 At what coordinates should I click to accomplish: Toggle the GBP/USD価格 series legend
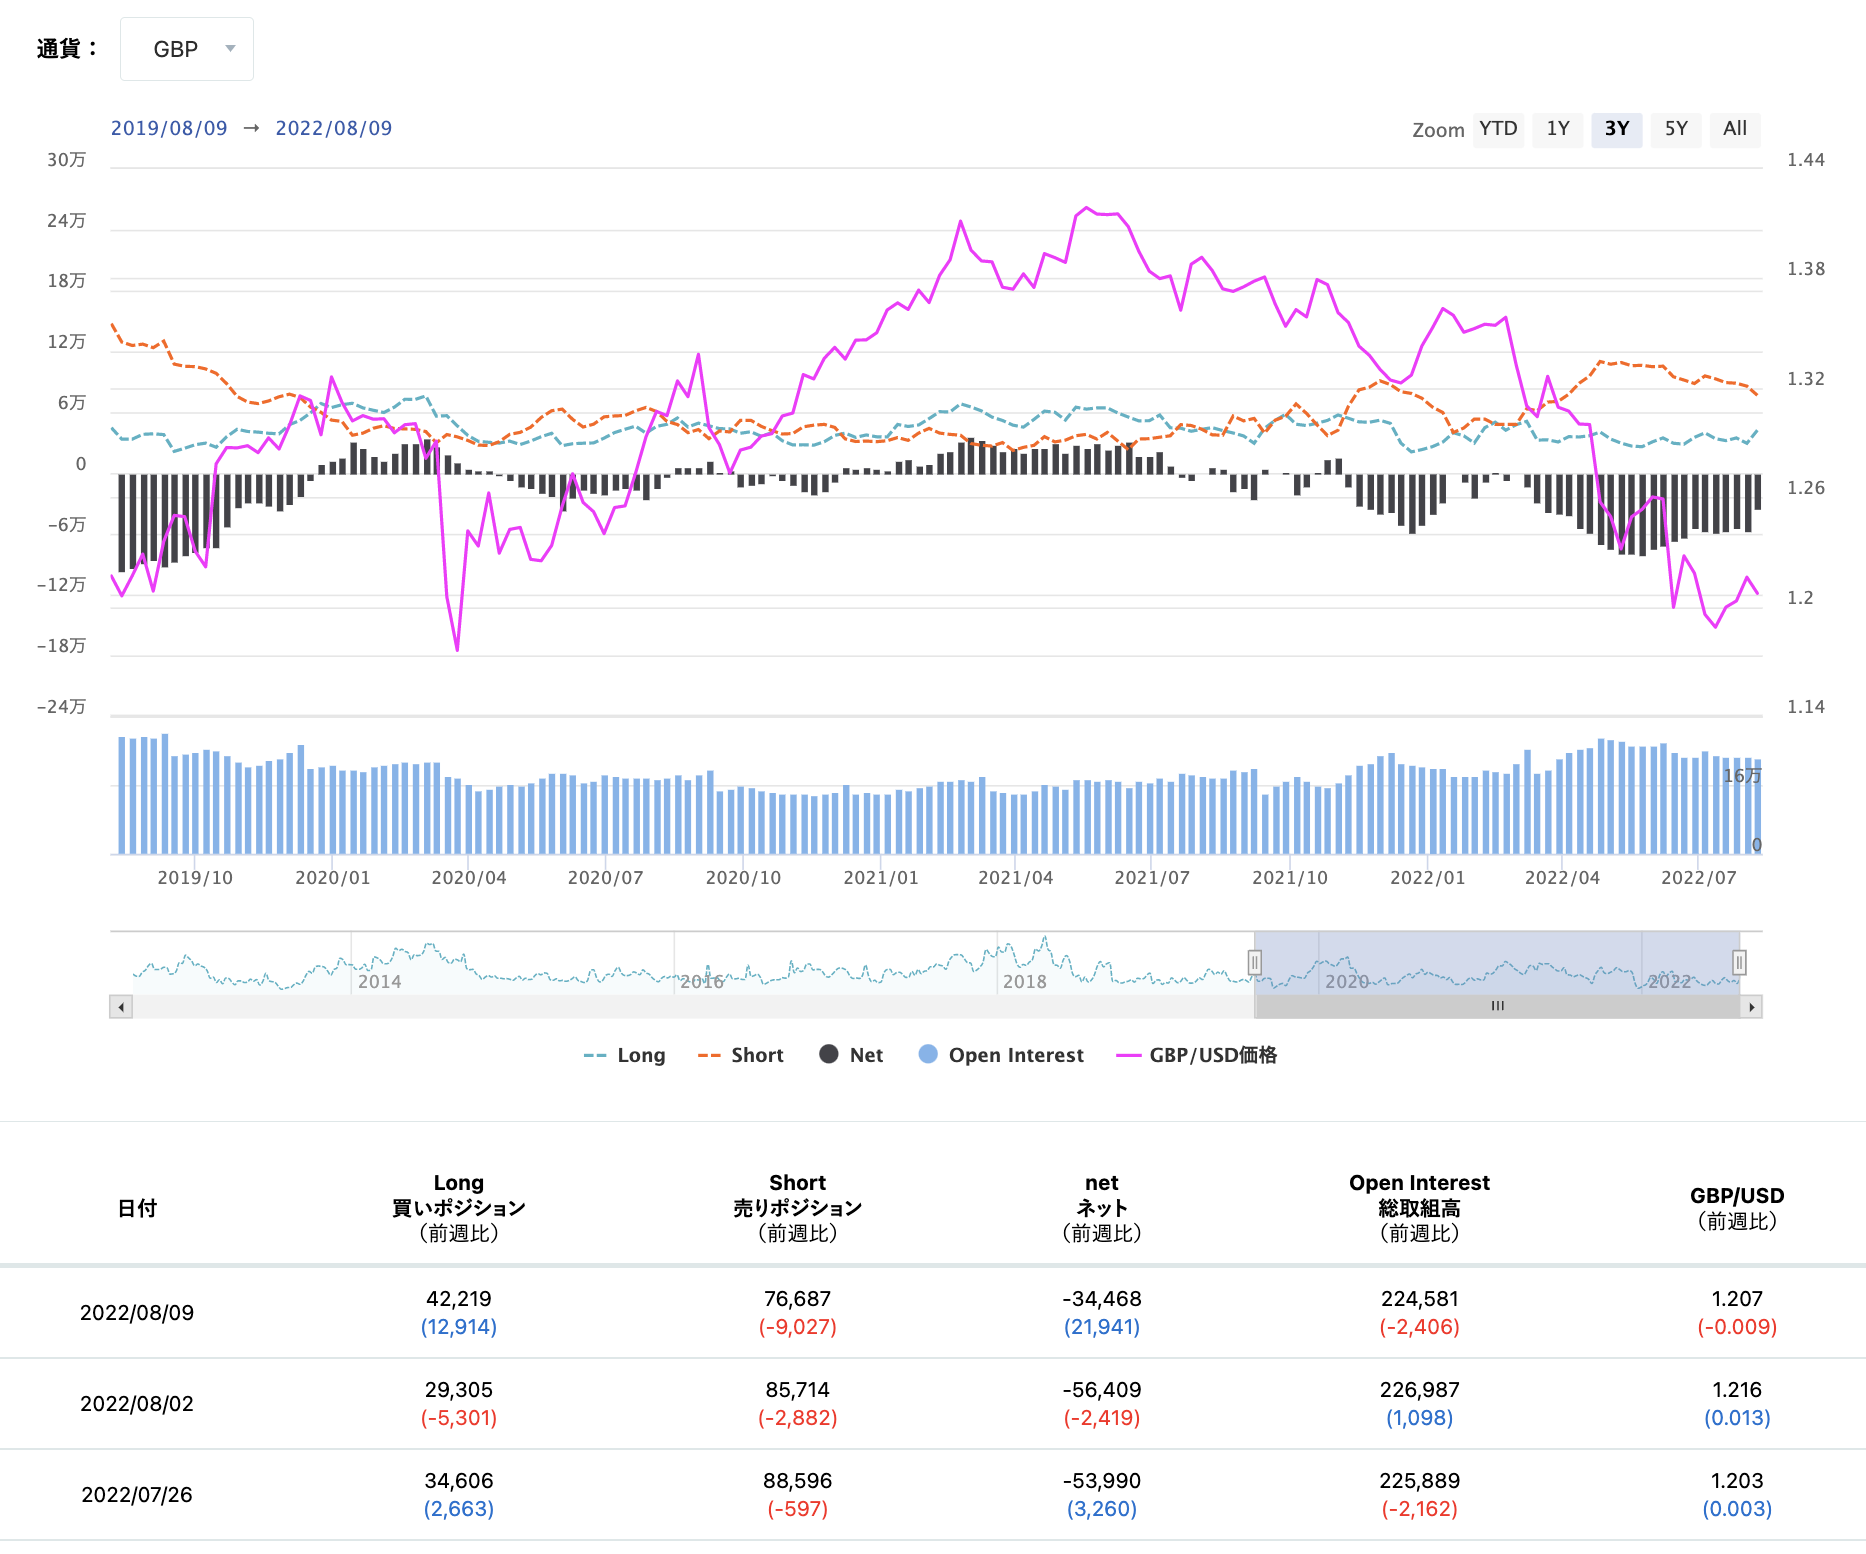[x=1197, y=1055]
